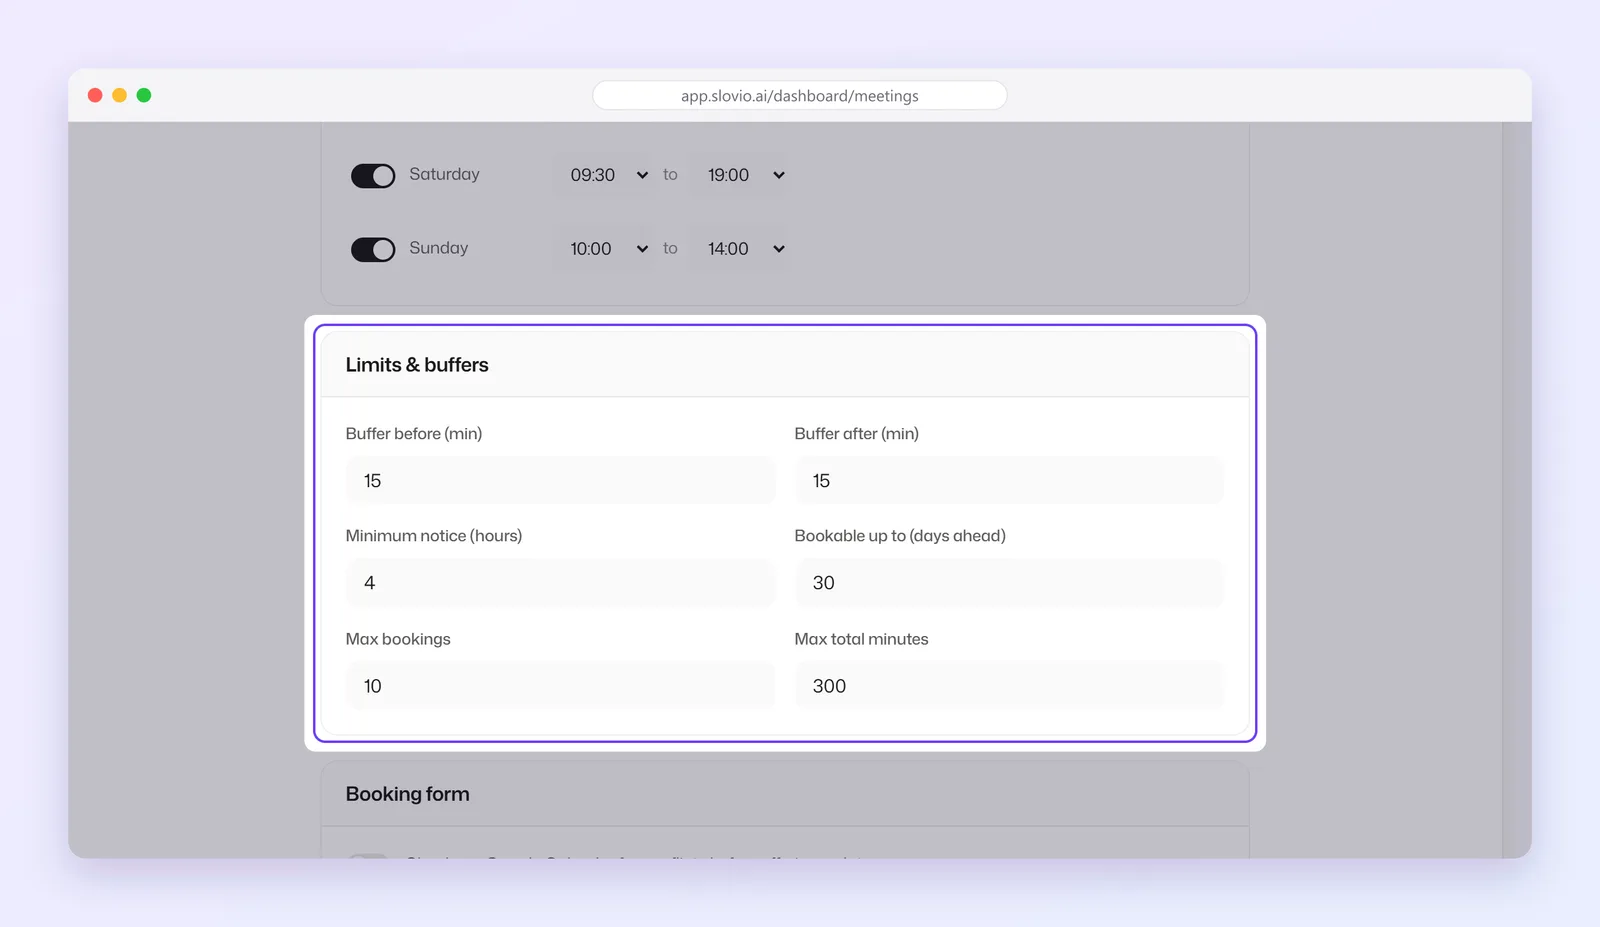Close the window with red button

95,95
